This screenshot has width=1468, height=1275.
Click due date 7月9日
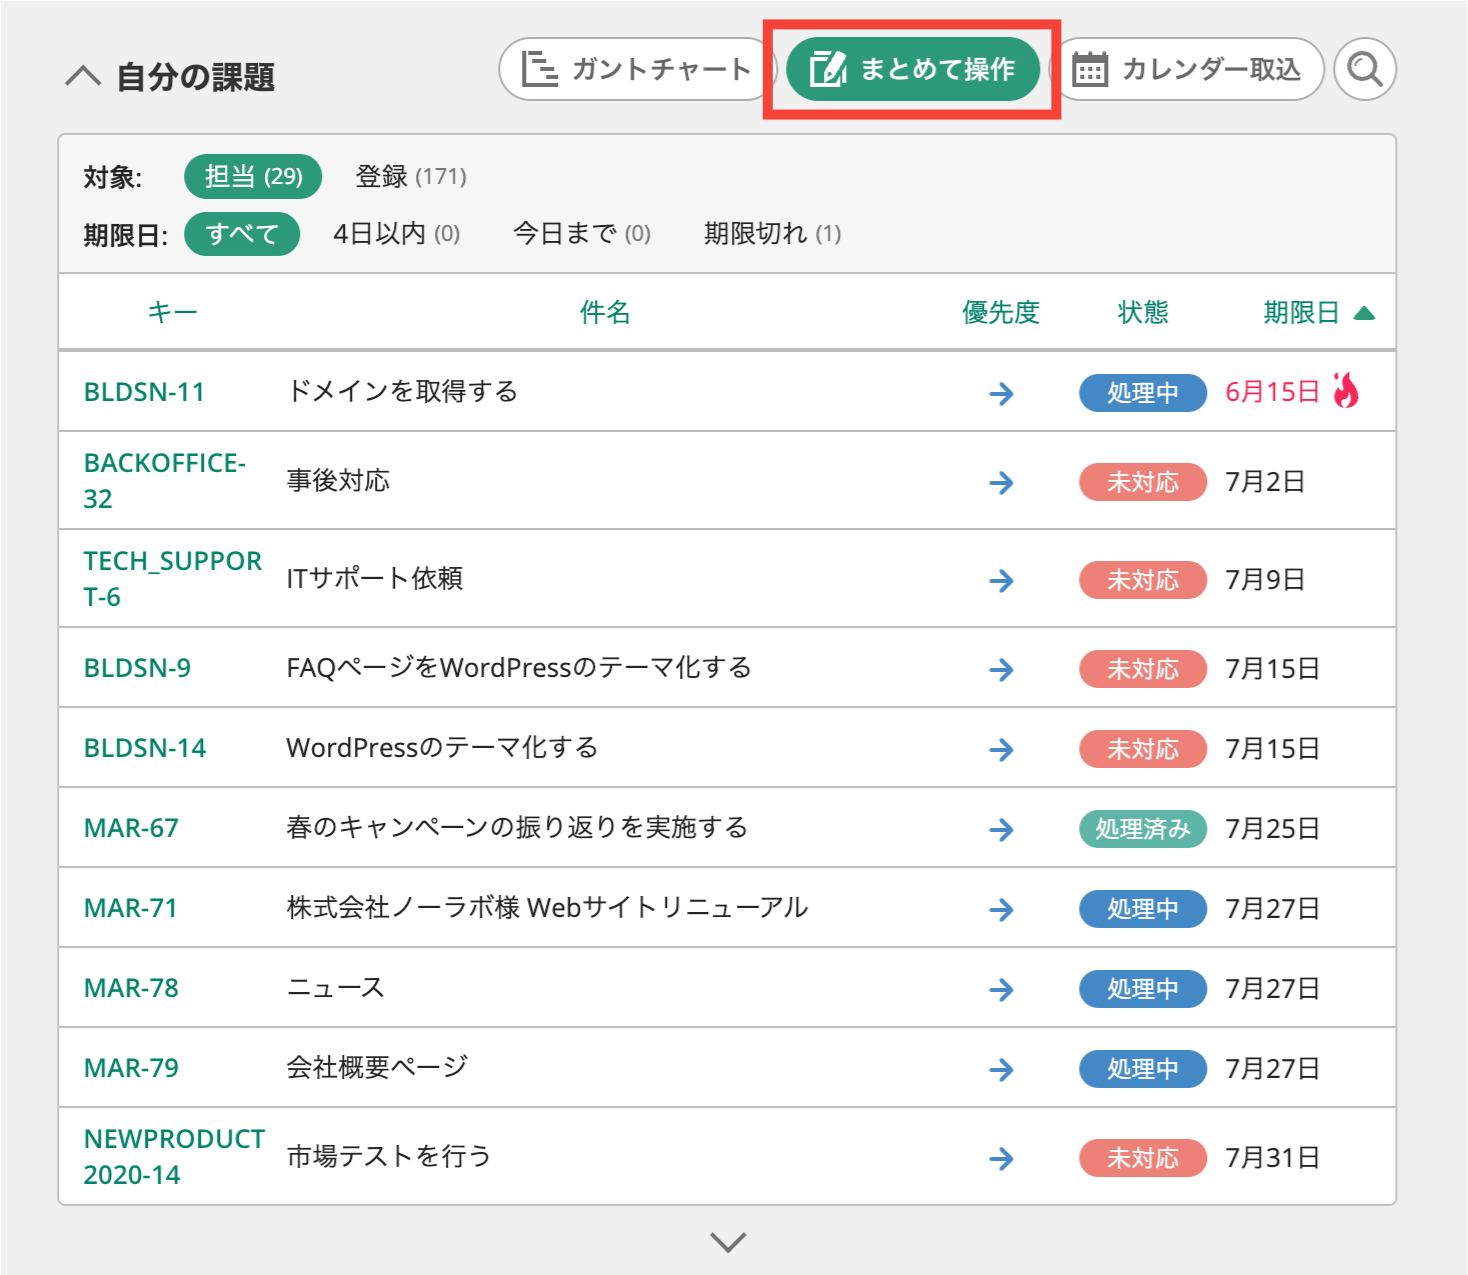coord(1265,580)
